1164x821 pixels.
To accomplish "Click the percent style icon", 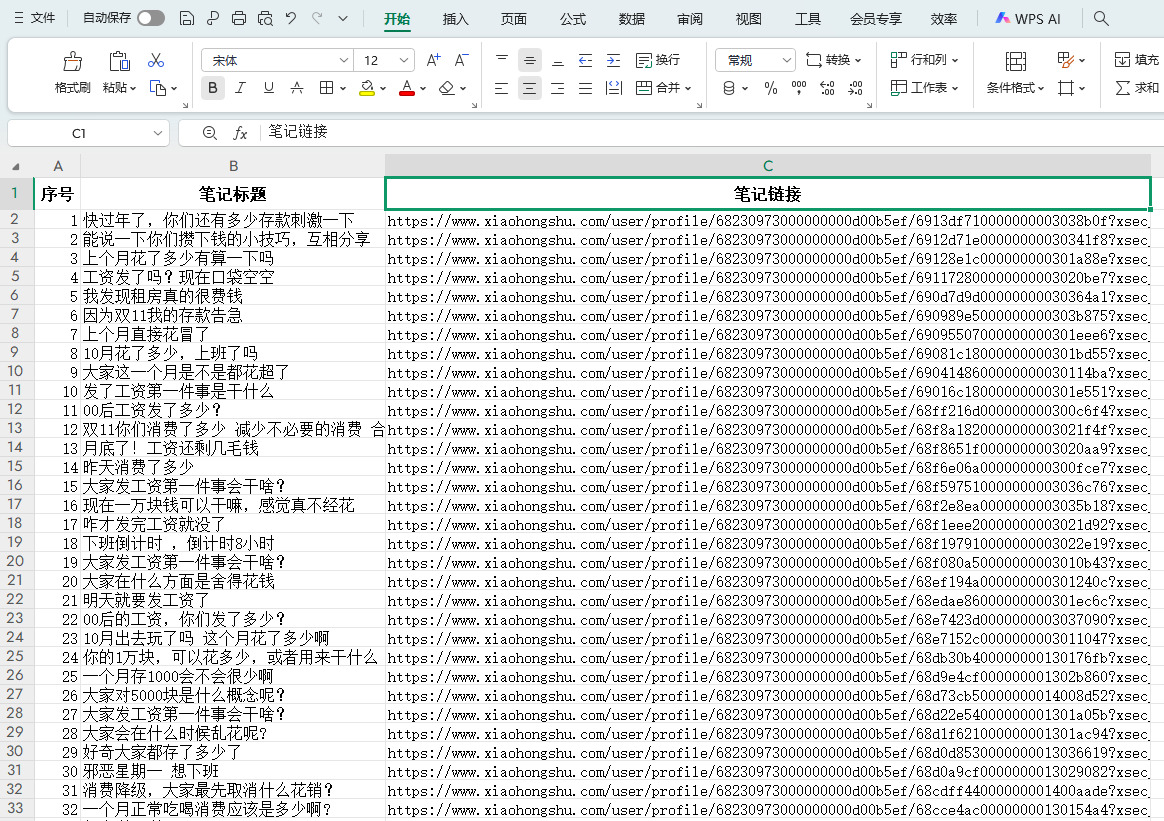I will [x=770, y=88].
